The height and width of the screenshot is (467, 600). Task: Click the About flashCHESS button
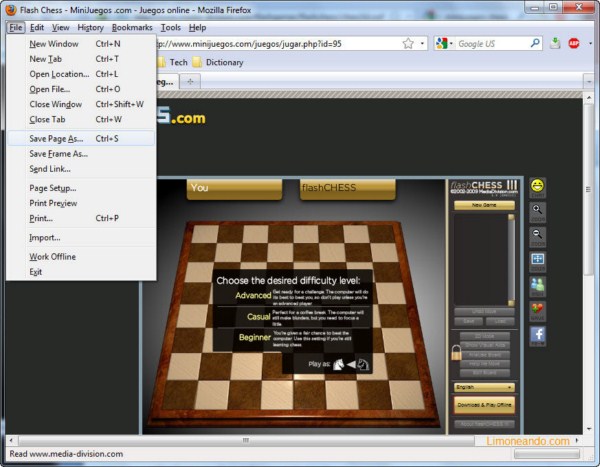(484, 424)
